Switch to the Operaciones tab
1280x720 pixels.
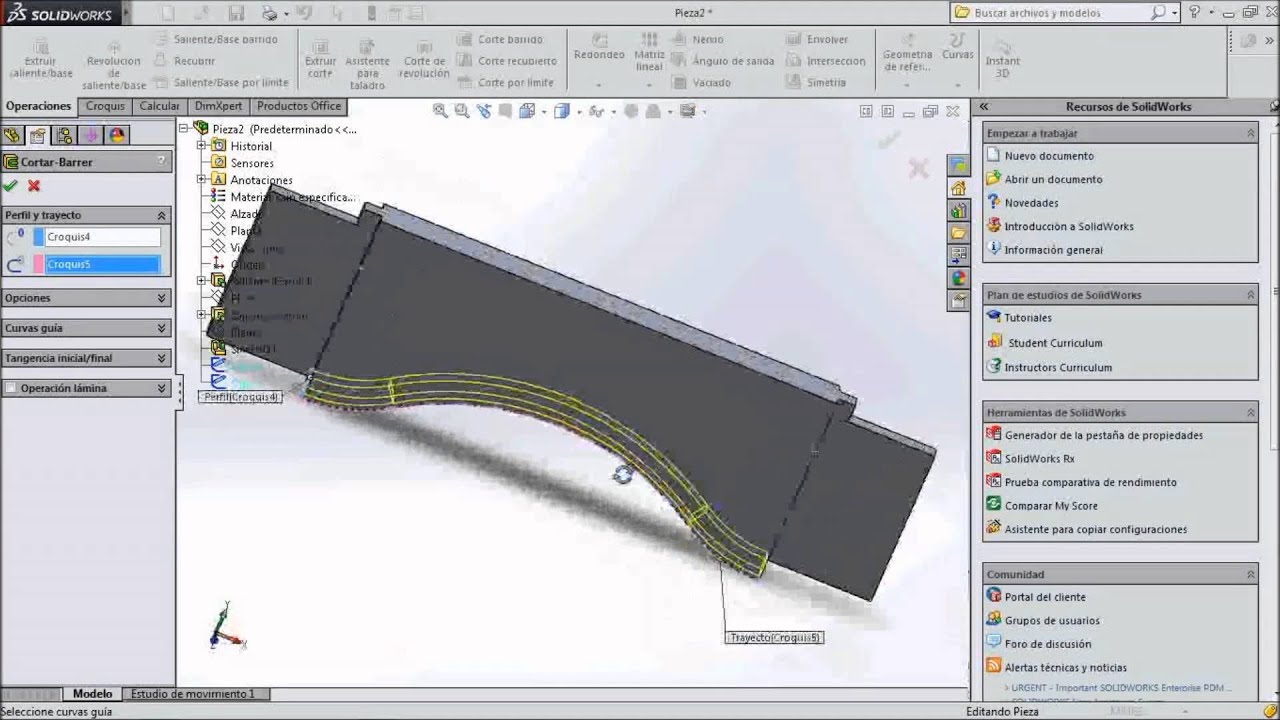(x=38, y=106)
